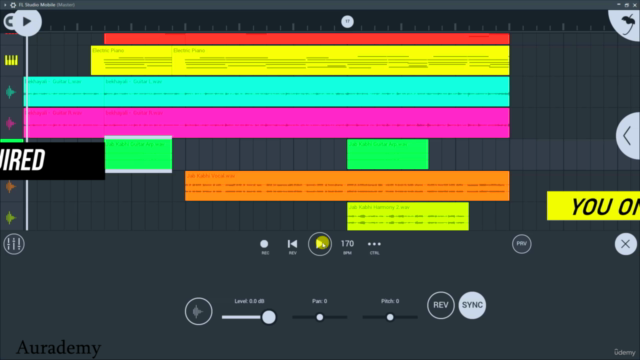Open the mixer sliders icon
This screenshot has height=360, width=640.
coord(14,244)
